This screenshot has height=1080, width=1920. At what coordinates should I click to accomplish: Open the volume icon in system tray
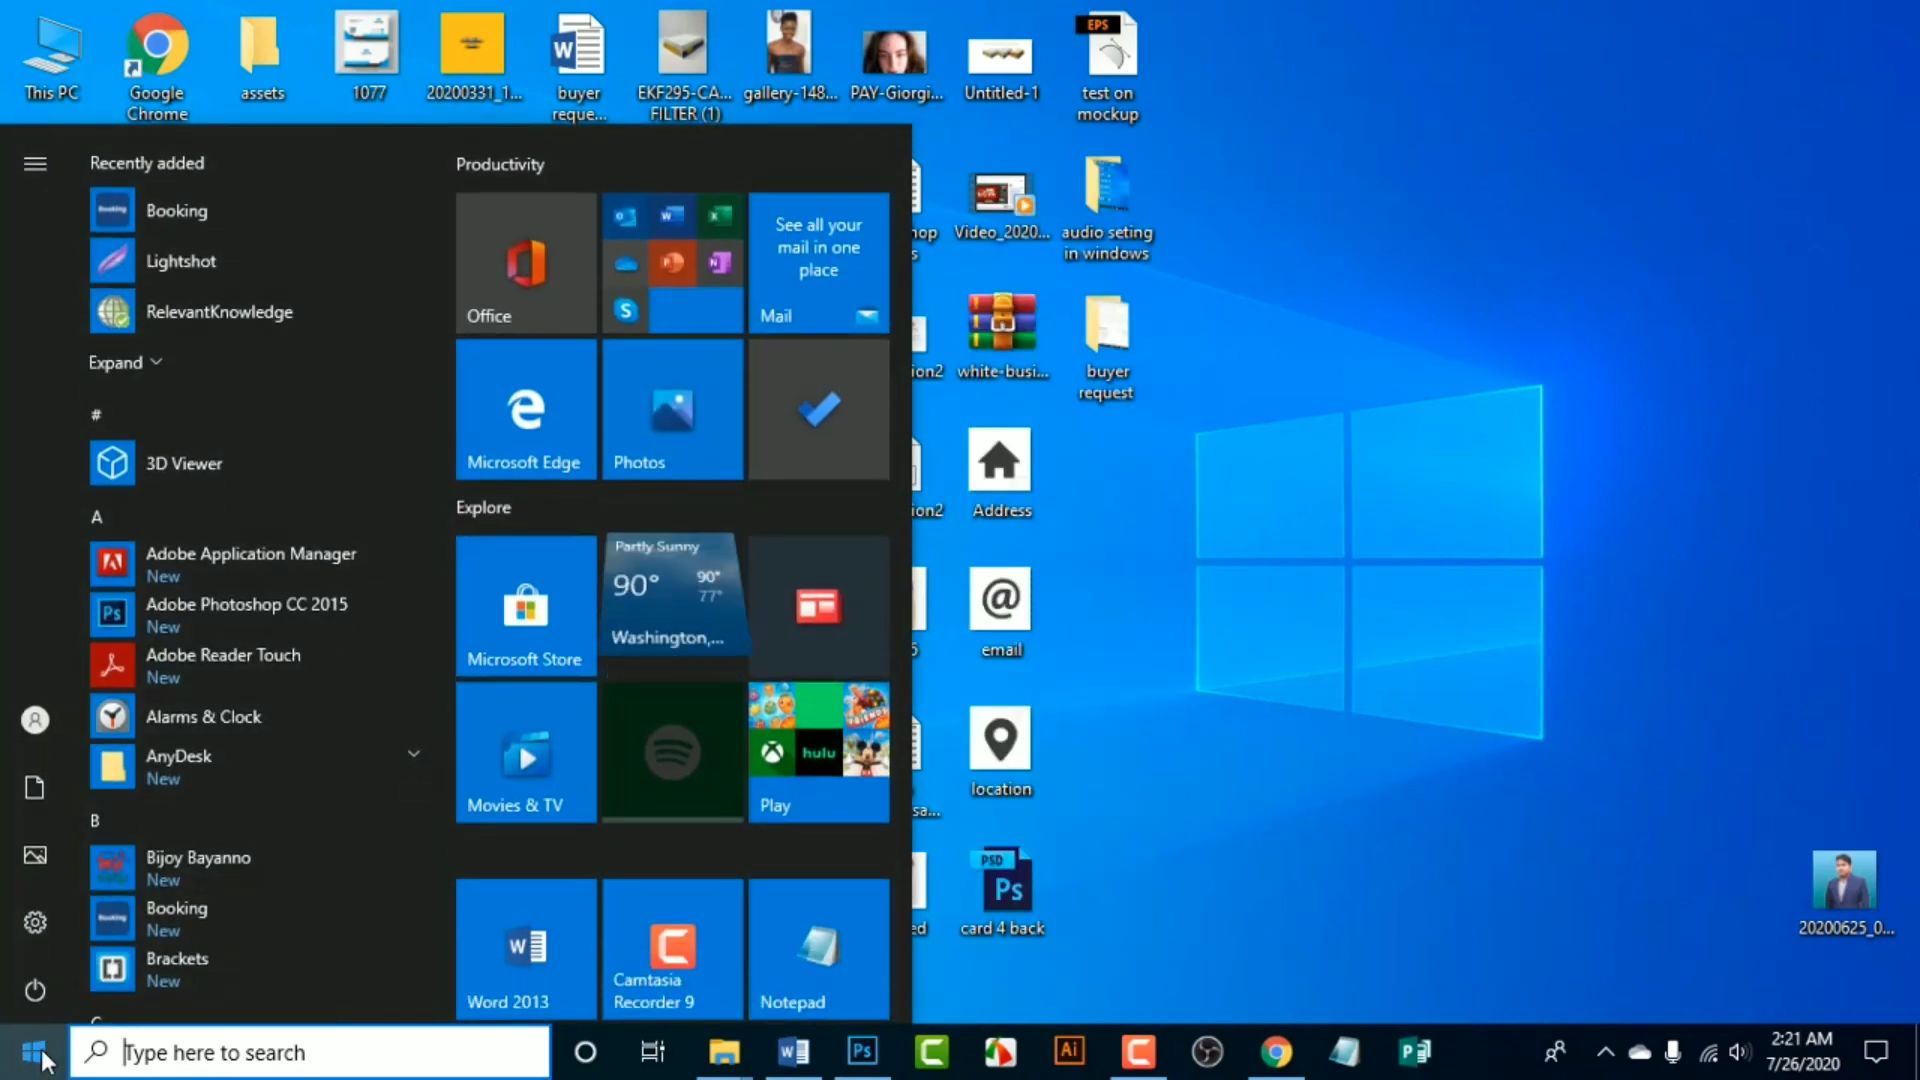[1740, 1052]
